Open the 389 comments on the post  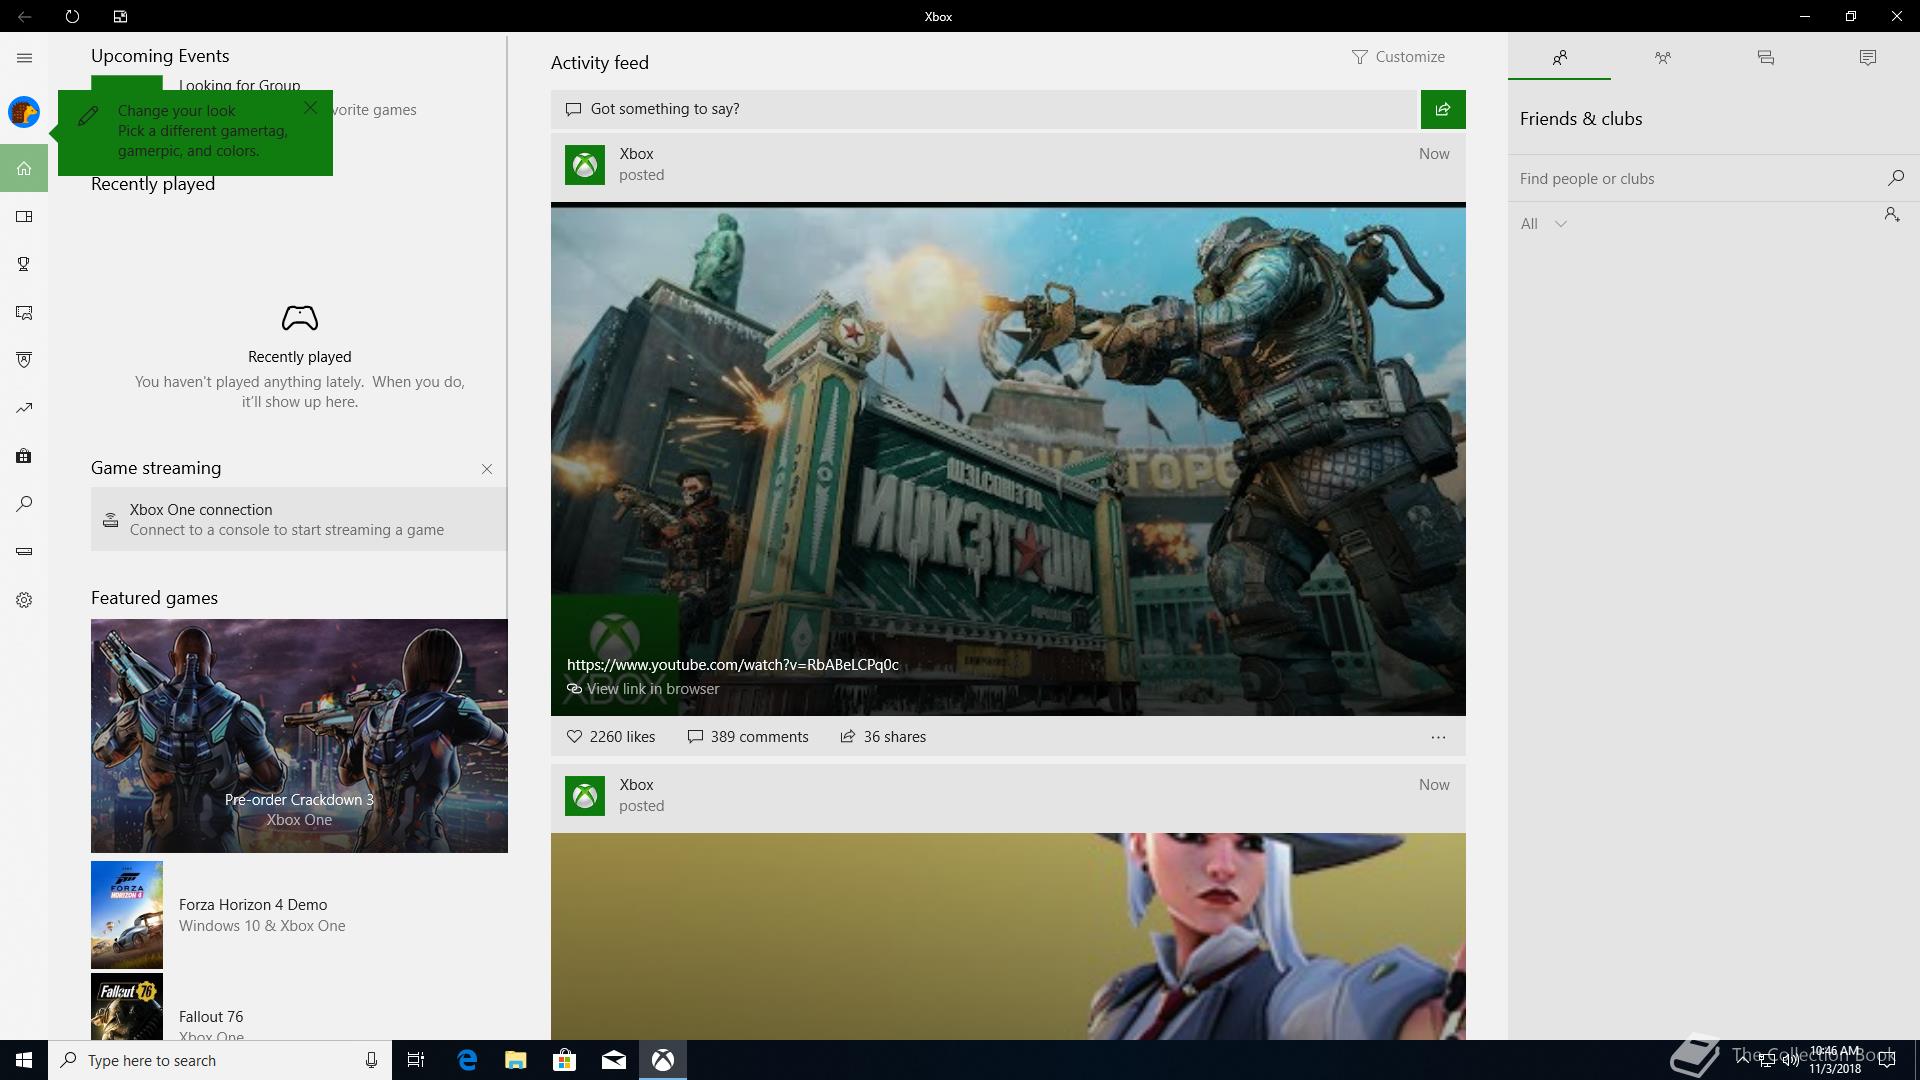748,737
